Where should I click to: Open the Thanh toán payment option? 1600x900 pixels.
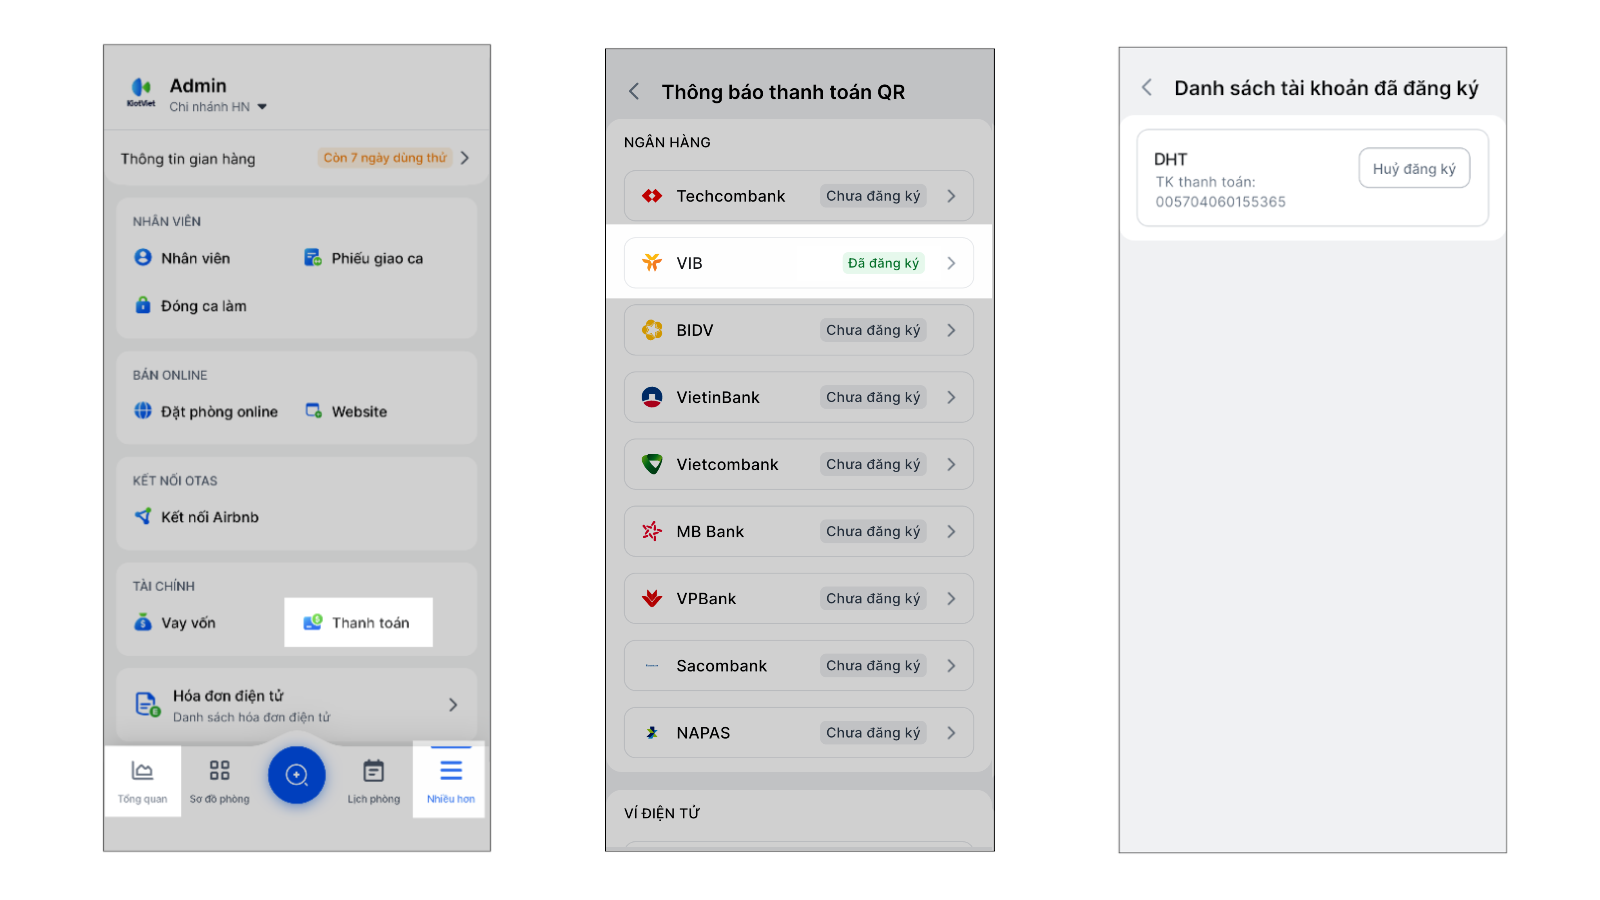[x=358, y=623]
